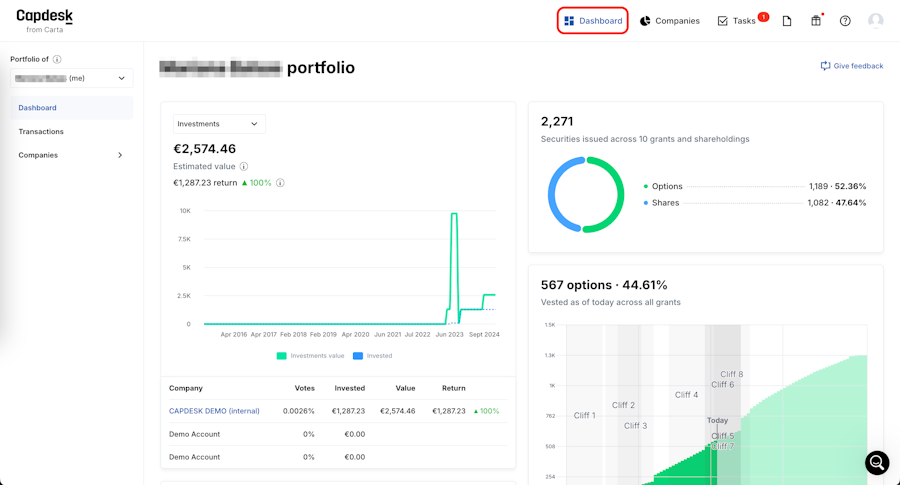
Task: Open the Investments dropdown
Action: coord(218,124)
